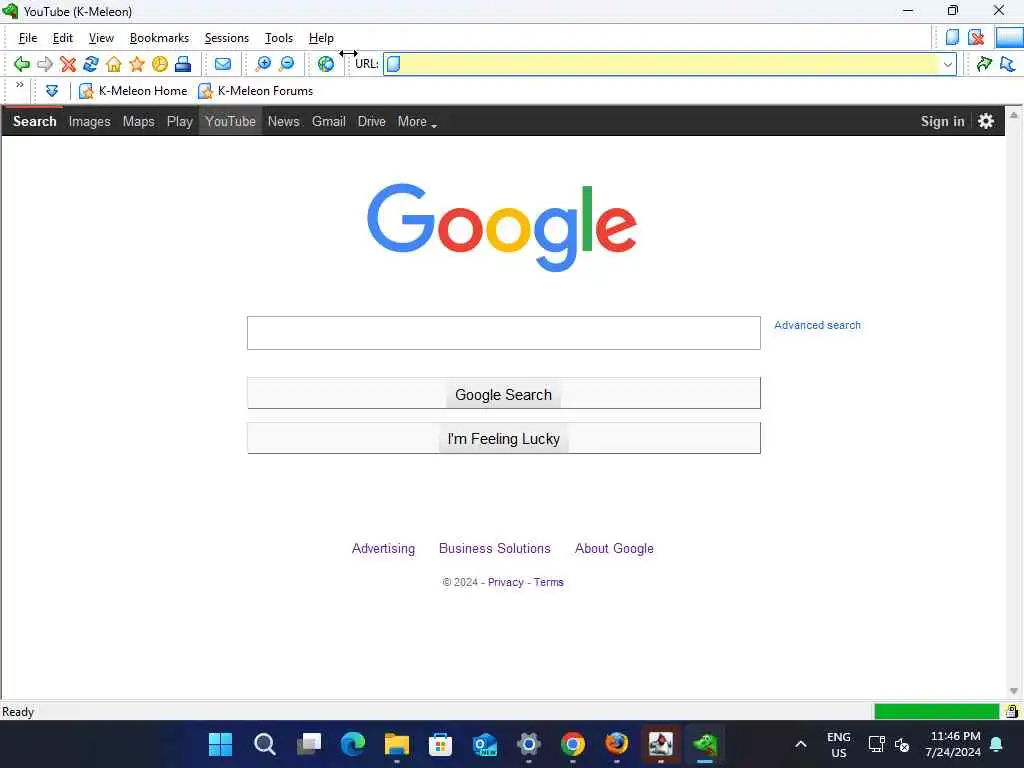Click the green progress bar in status bar
This screenshot has height=768, width=1024.
(x=936, y=711)
